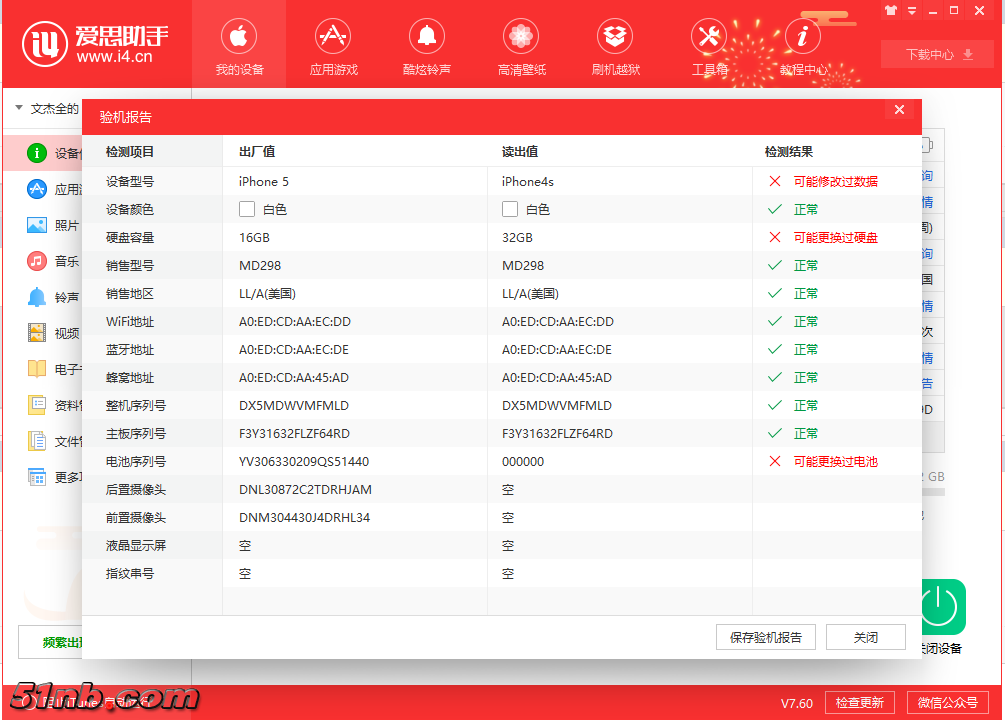Click the V7.60 version label
The image size is (1005, 720).
[797, 703]
